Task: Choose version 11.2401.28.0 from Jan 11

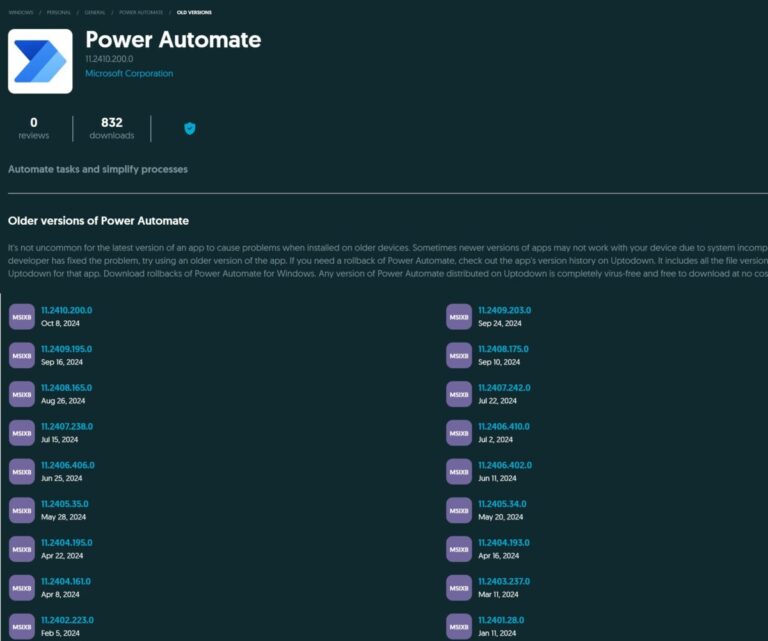Action: pyautogui.click(x=501, y=620)
